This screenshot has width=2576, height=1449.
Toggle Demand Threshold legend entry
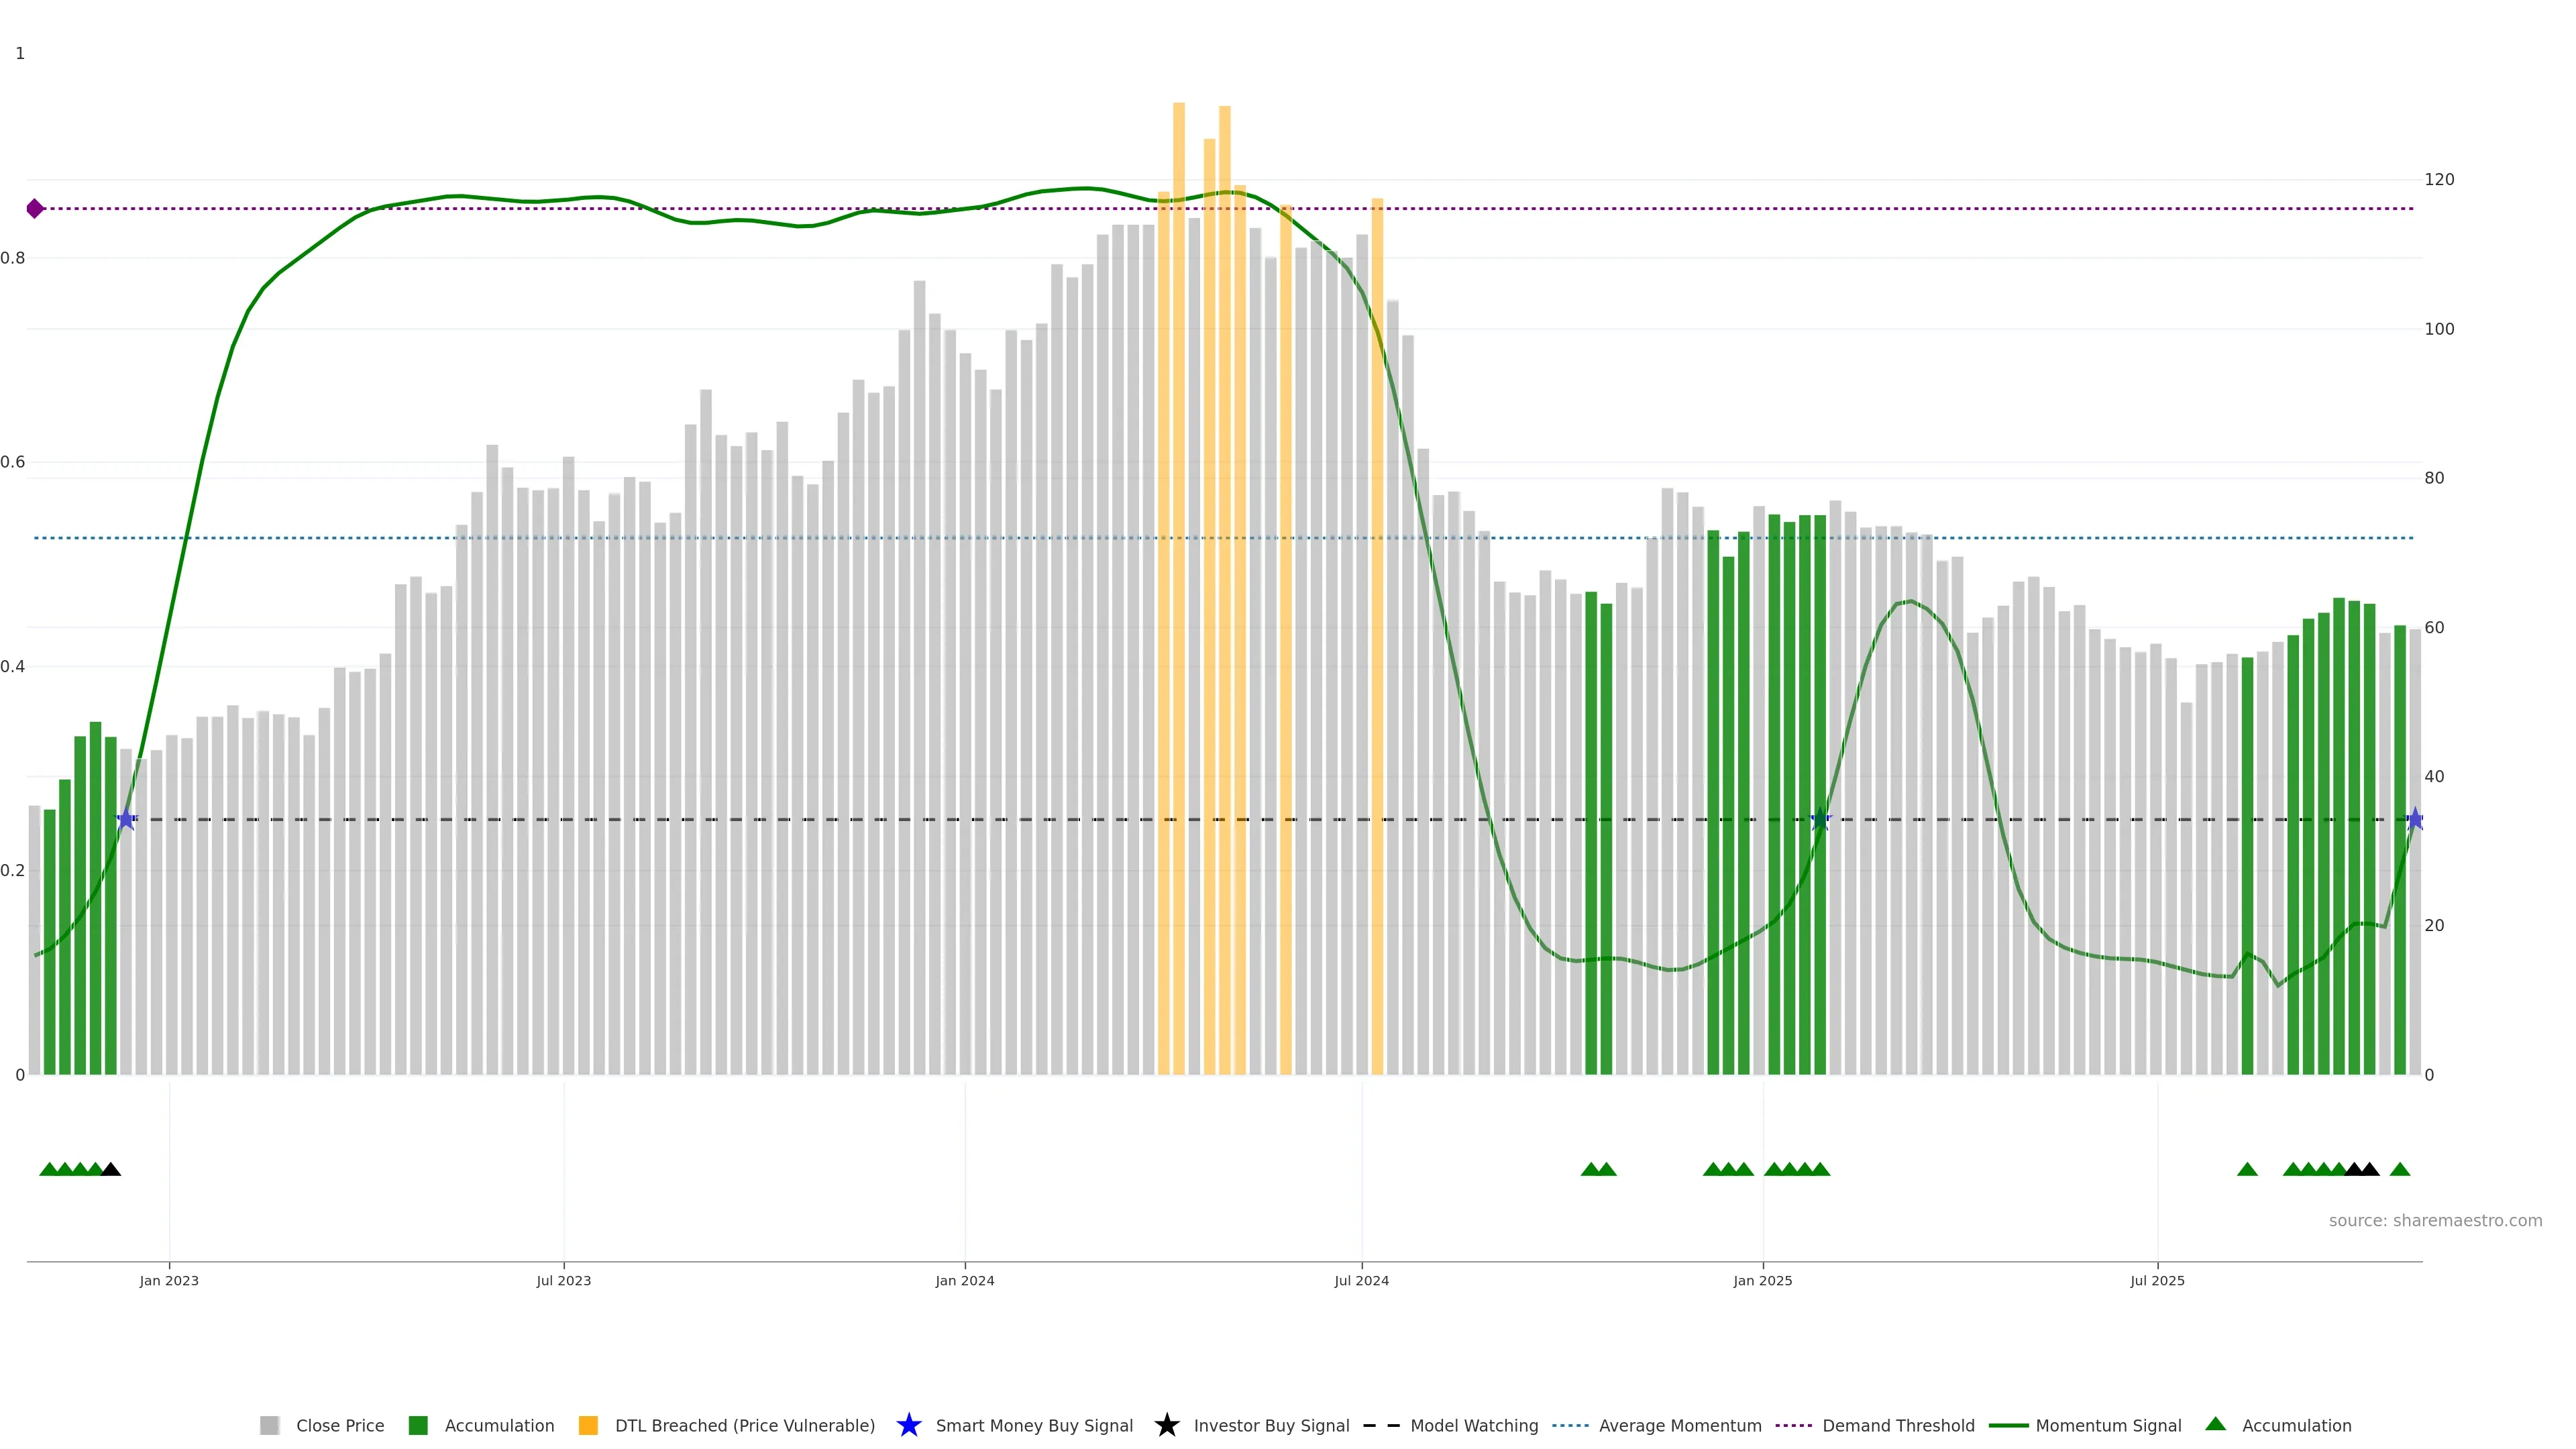coord(1898,1425)
